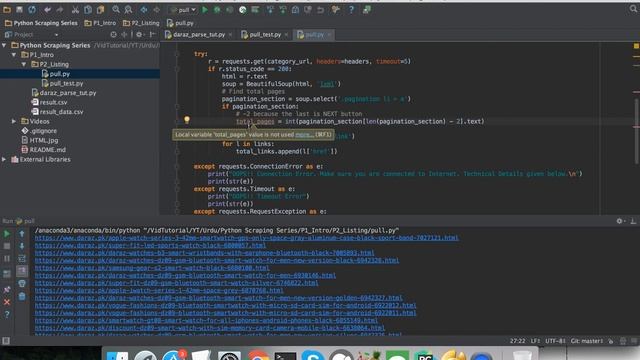Pause output in the Run panel
640x360 pixels.
click(7, 259)
